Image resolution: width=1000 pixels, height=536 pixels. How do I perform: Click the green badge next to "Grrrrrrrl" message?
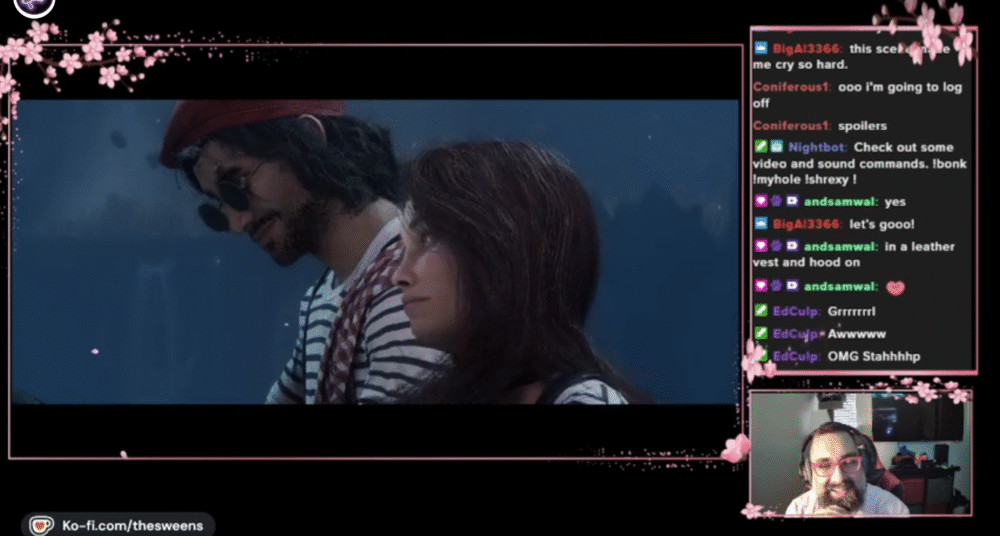coord(761,311)
